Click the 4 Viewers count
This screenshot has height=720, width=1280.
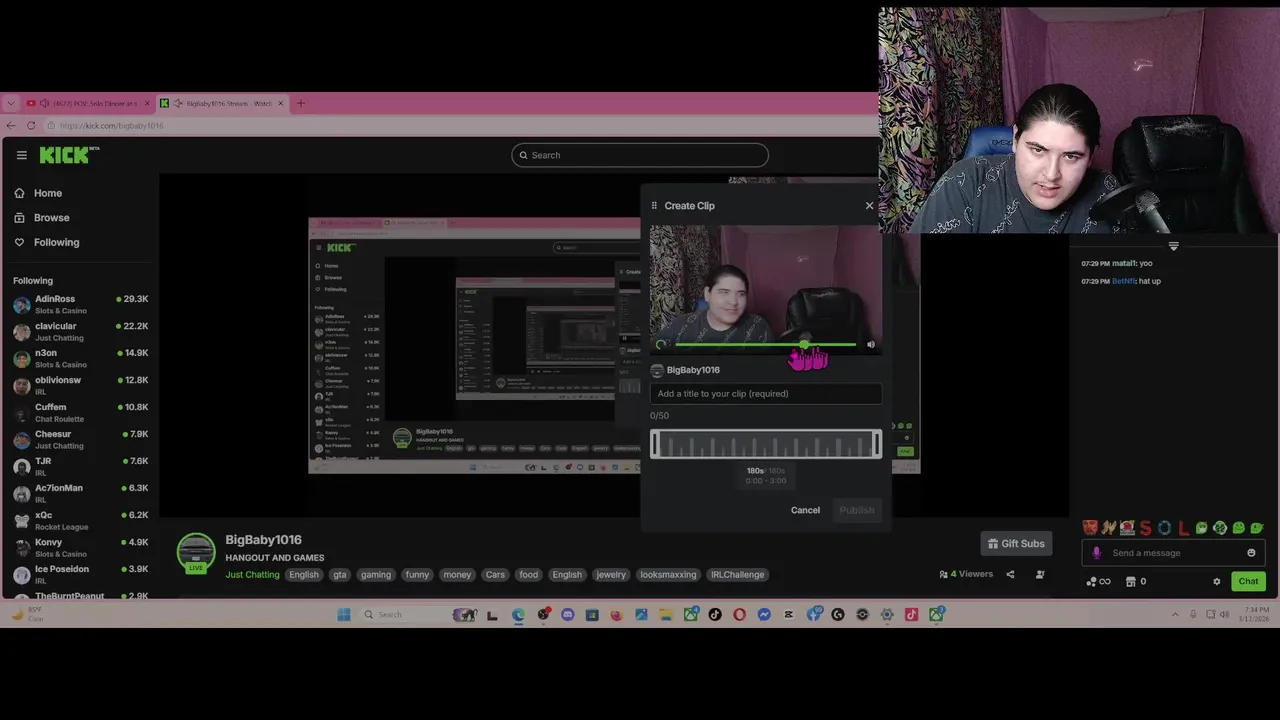tap(966, 574)
